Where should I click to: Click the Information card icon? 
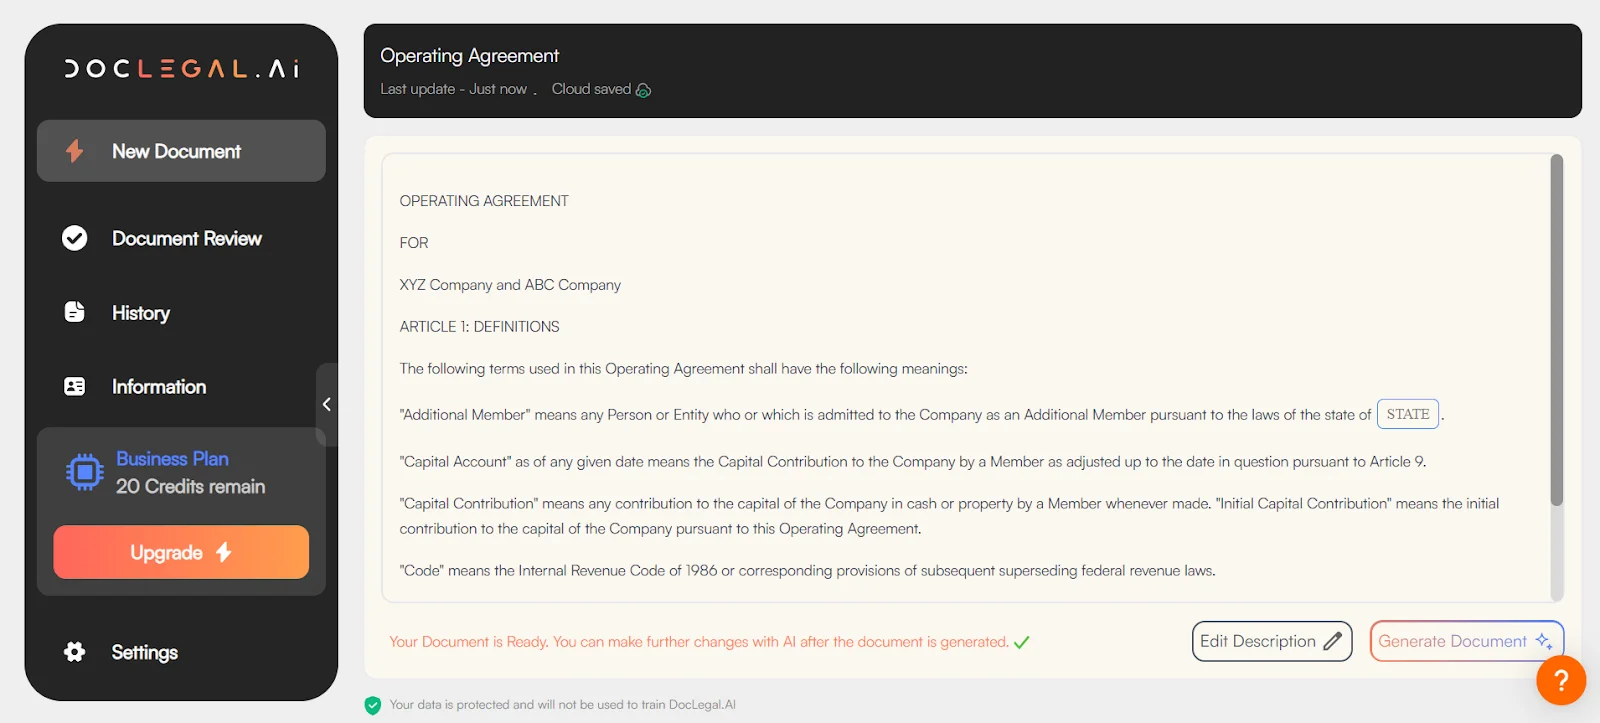click(75, 386)
